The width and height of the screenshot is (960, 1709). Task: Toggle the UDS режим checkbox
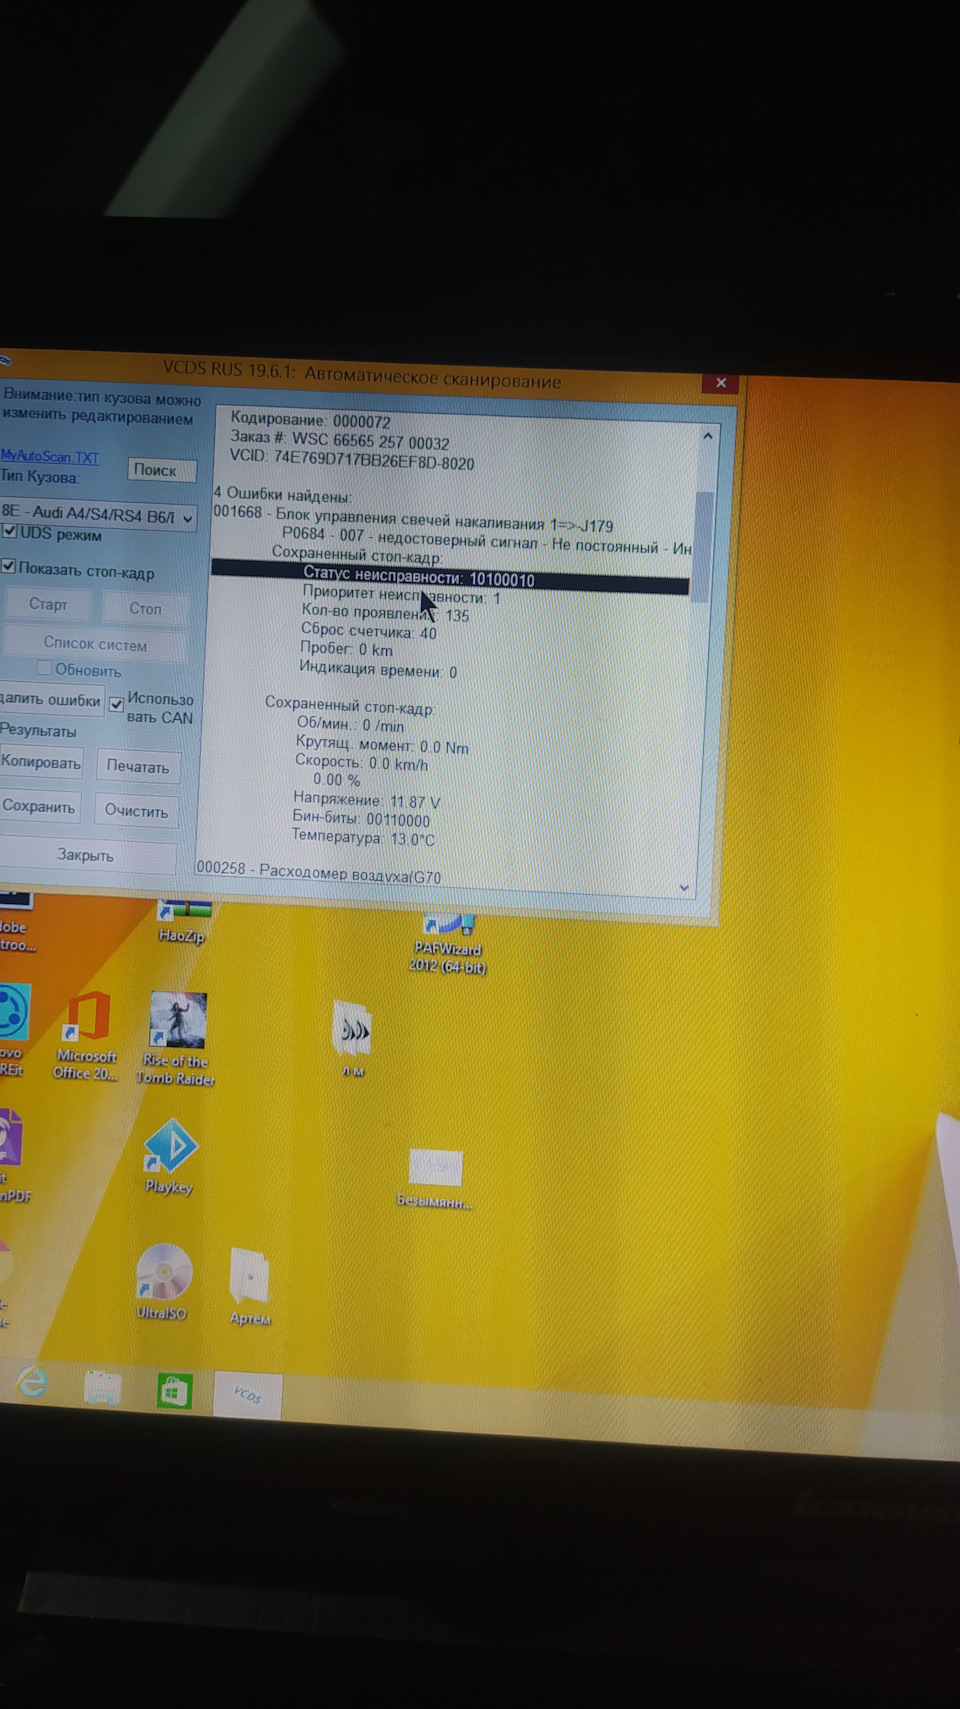click(10, 531)
